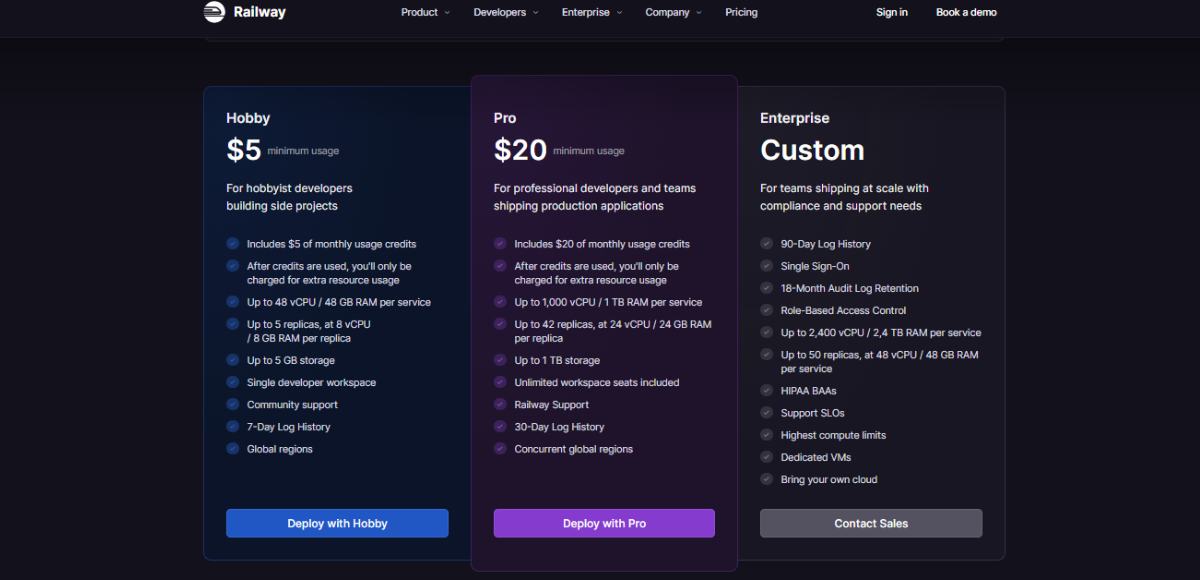
Task: Click the checkmark next to 90-Day Log History
Action: click(x=767, y=244)
